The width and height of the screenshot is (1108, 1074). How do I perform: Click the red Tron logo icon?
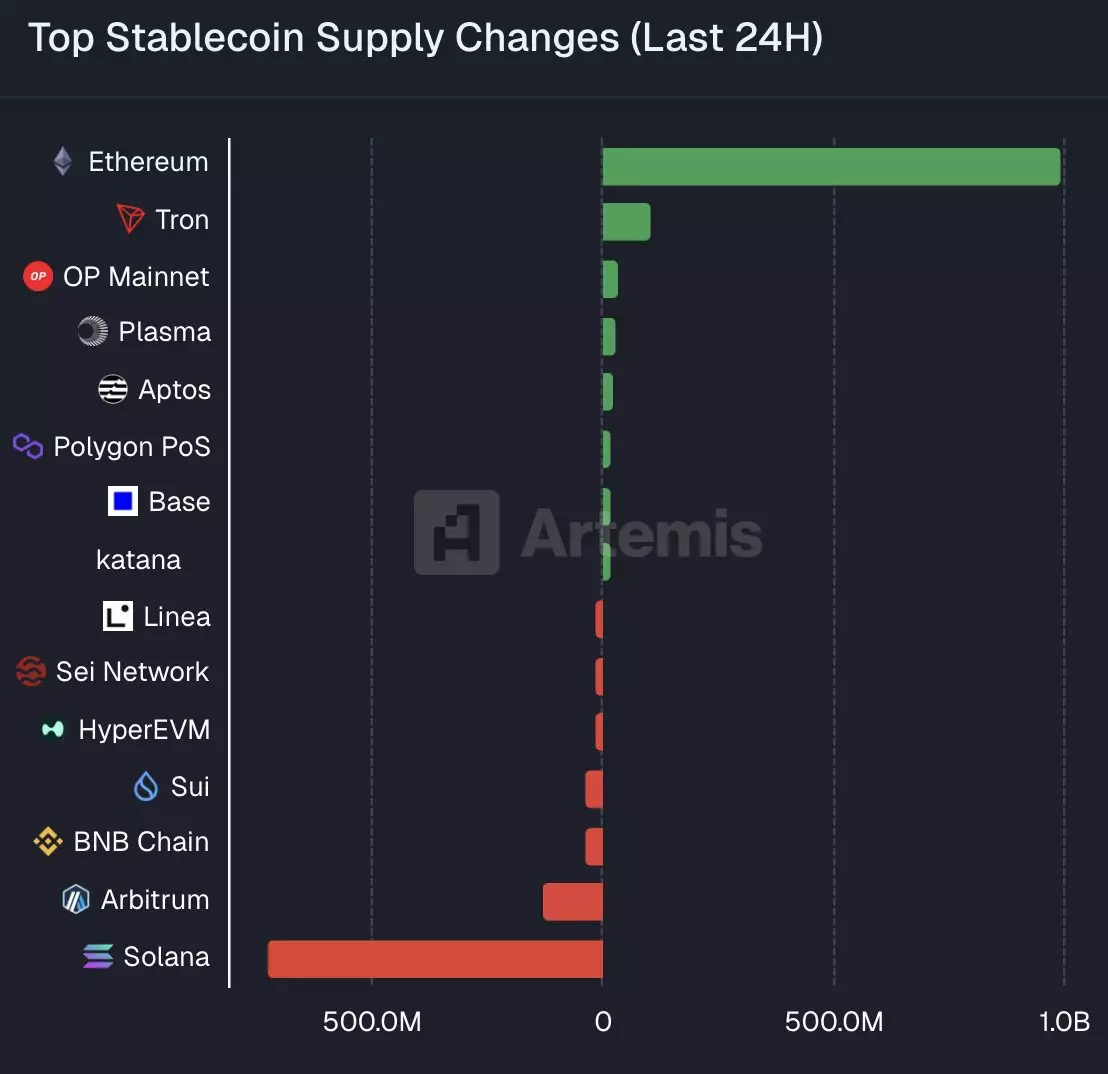[131, 219]
